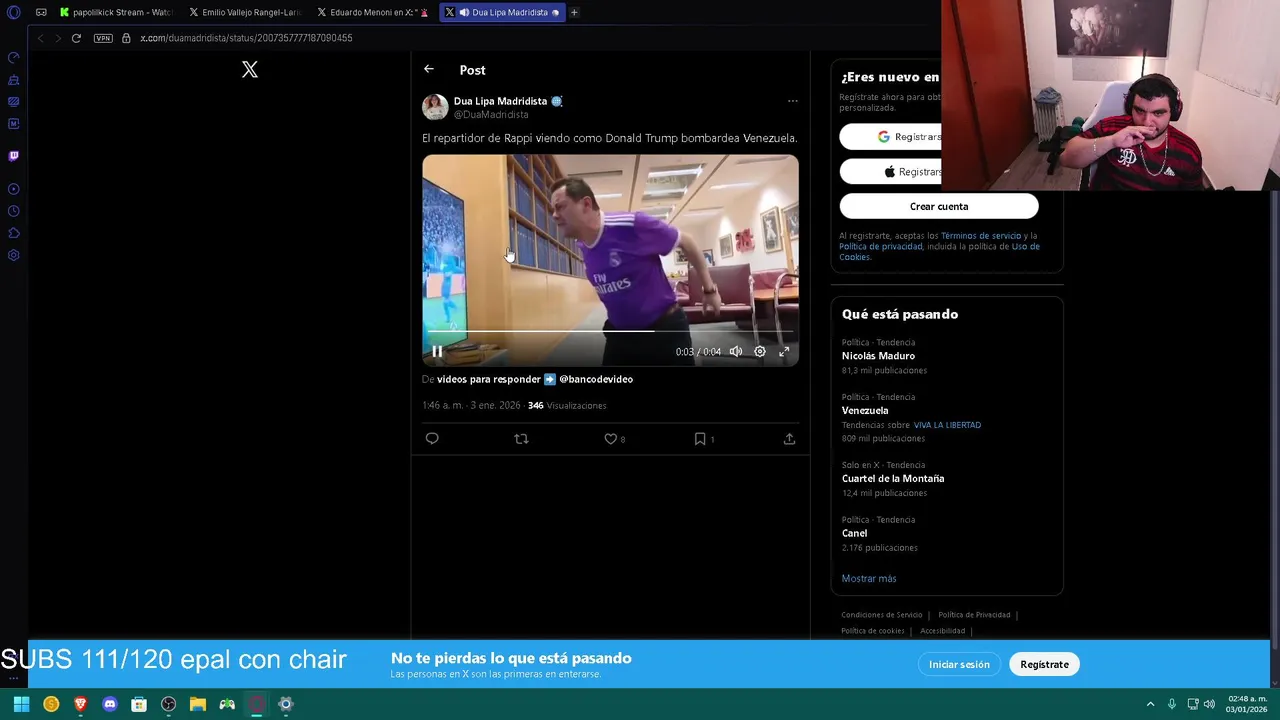The image size is (1280, 720).
Task: Reload the current page
Action: pyautogui.click(x=76, y=38)
